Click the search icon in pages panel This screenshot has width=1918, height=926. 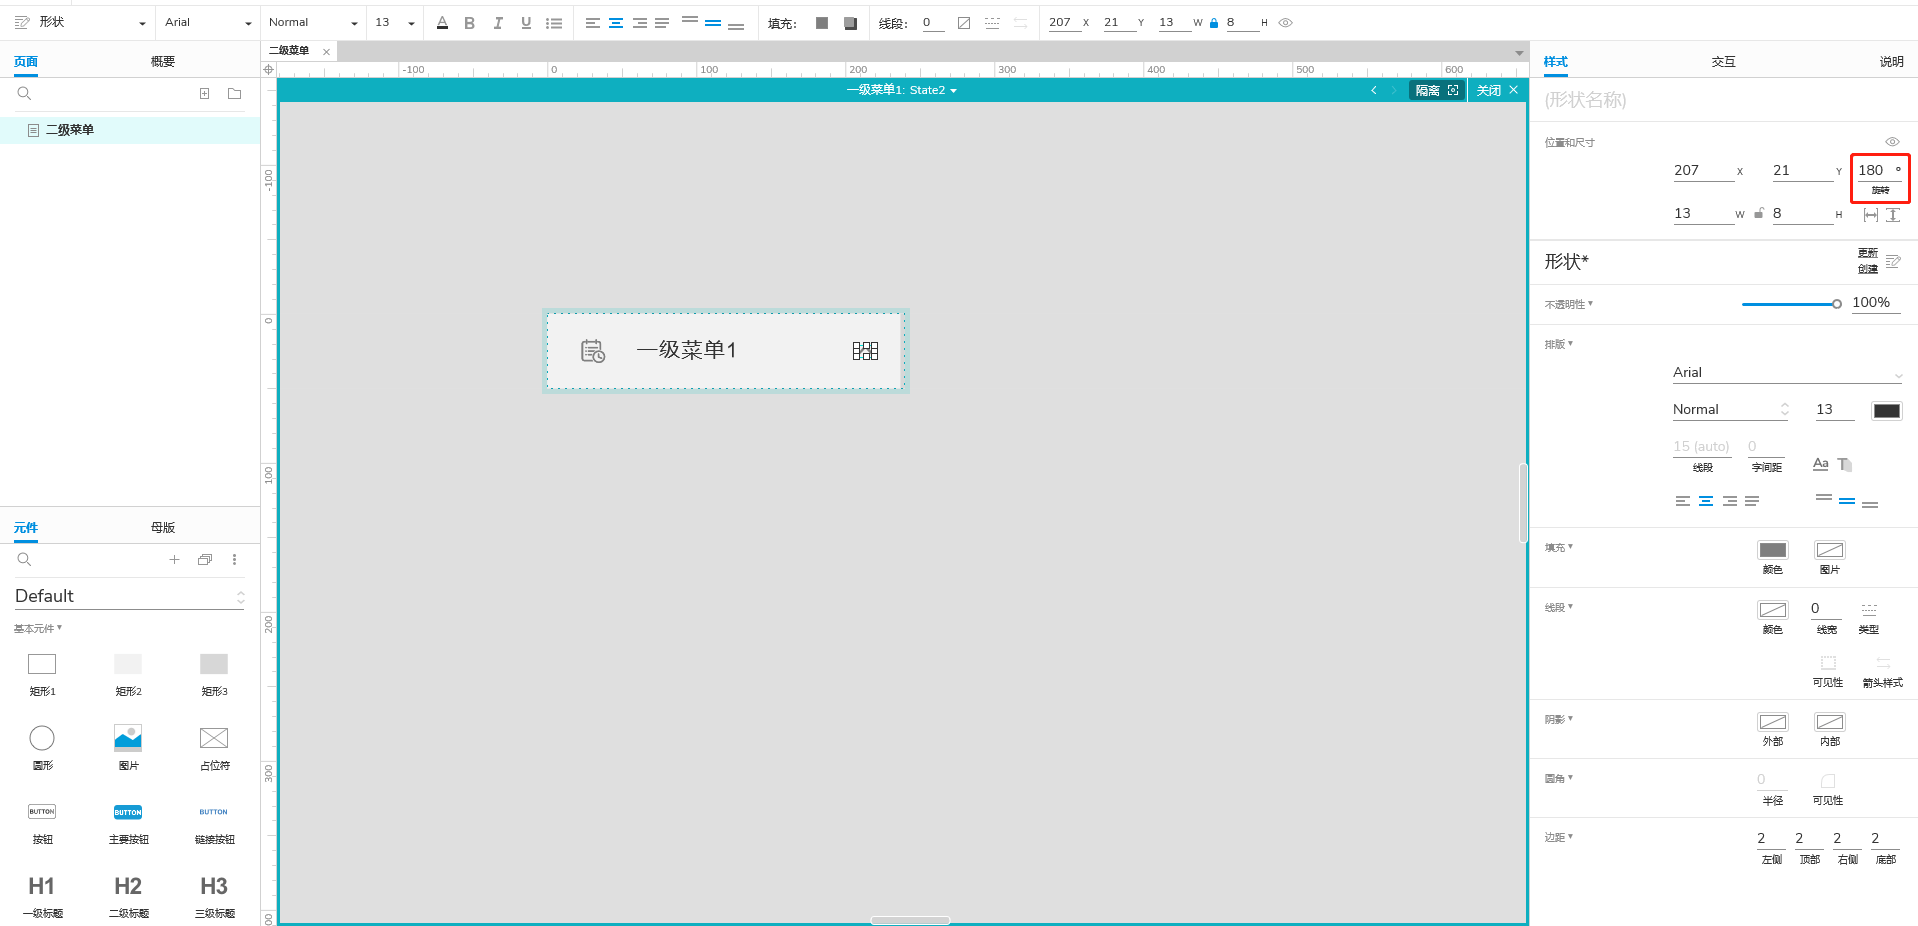click(24, 94)
